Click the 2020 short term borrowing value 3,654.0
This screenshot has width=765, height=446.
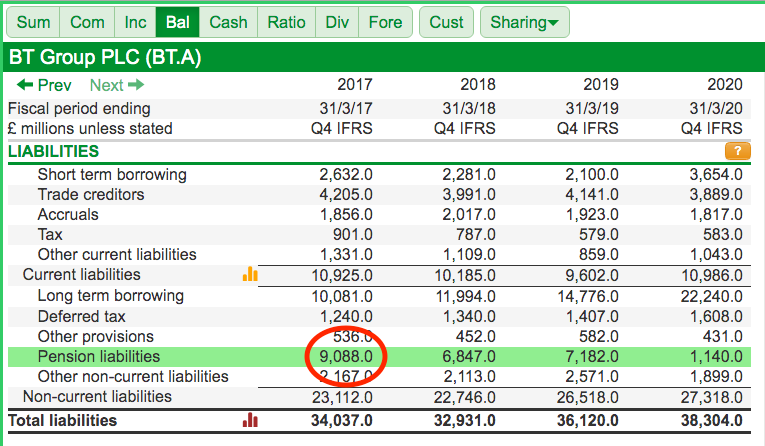(716, 175)
